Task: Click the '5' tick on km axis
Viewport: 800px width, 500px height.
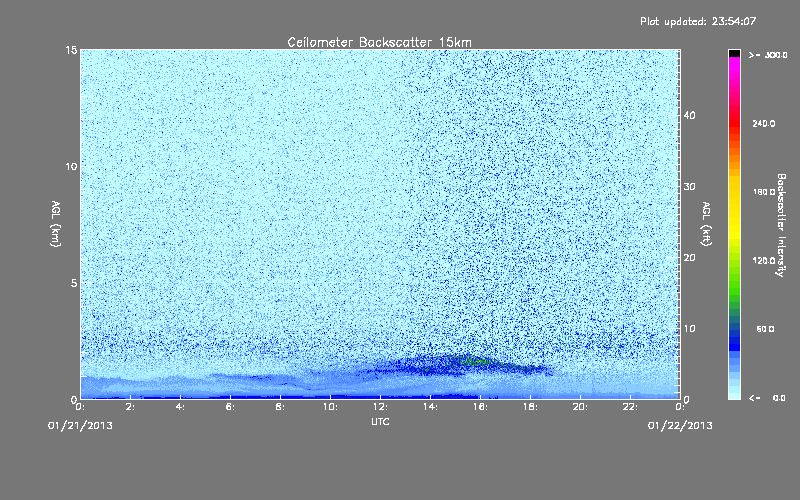Action: pyautogui.click(x=74, y=283)
